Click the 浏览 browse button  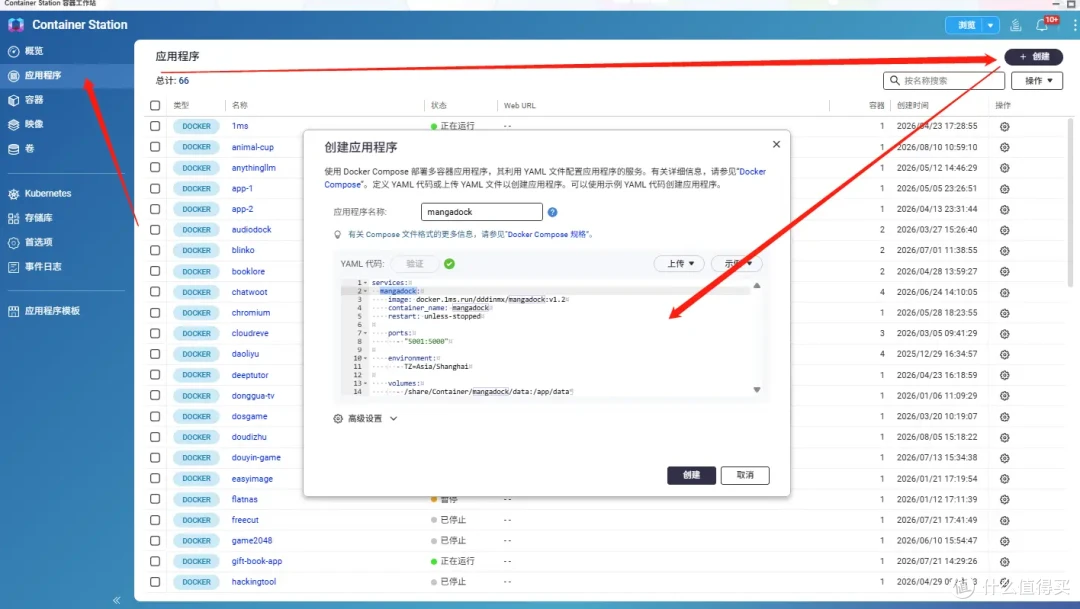coord(965,25)
